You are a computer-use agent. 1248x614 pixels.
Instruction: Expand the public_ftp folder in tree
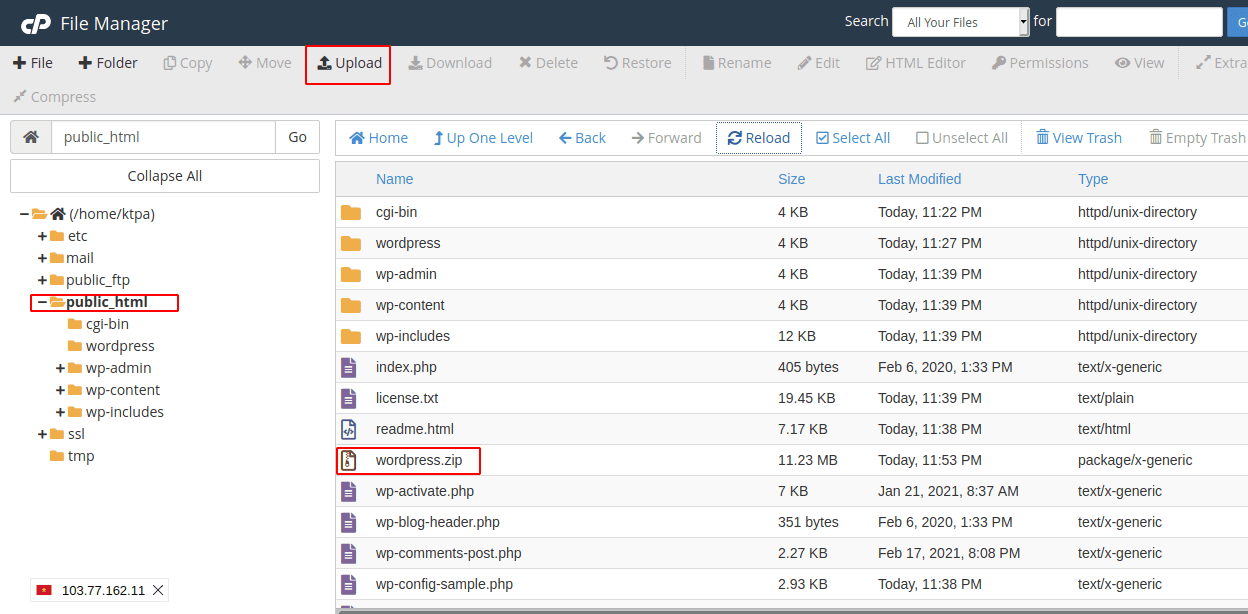42,280
